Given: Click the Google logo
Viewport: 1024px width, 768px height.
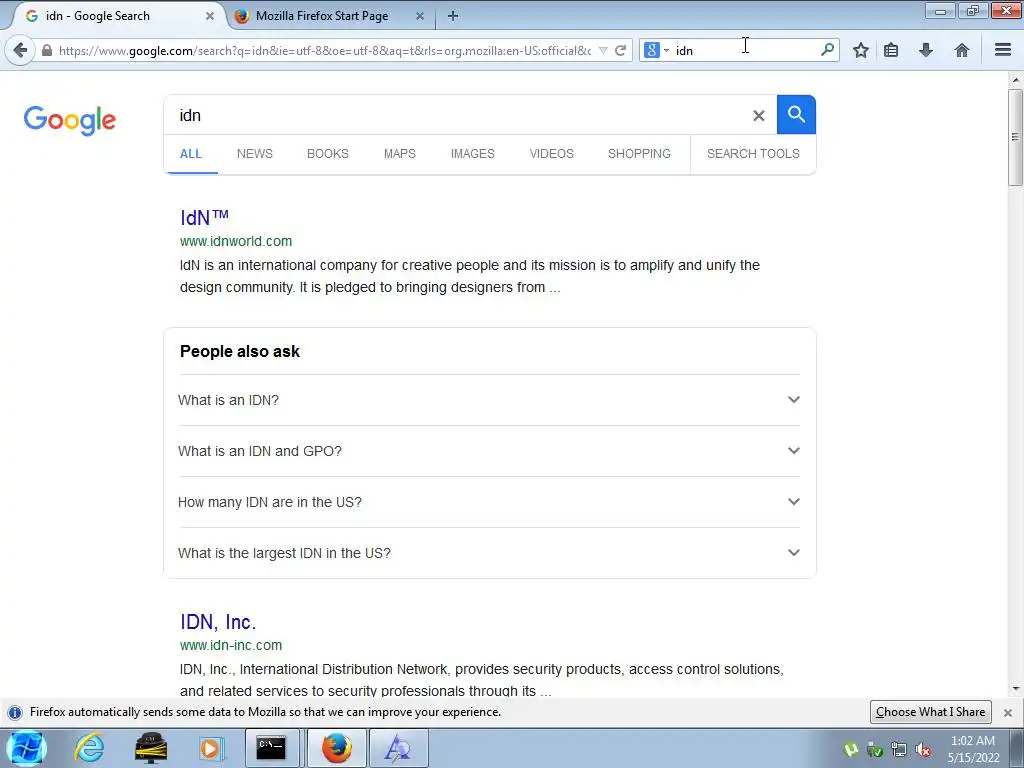Looking at the screenshot, I should click(x=70, y=120).
